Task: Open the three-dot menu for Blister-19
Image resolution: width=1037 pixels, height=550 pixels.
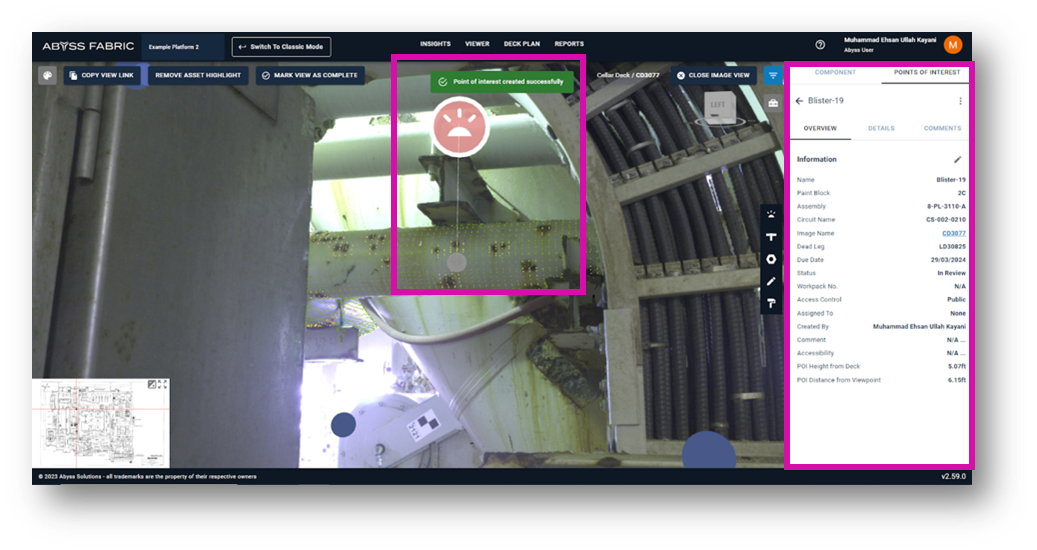Action: pyautogui.click(x=960, y=101)
